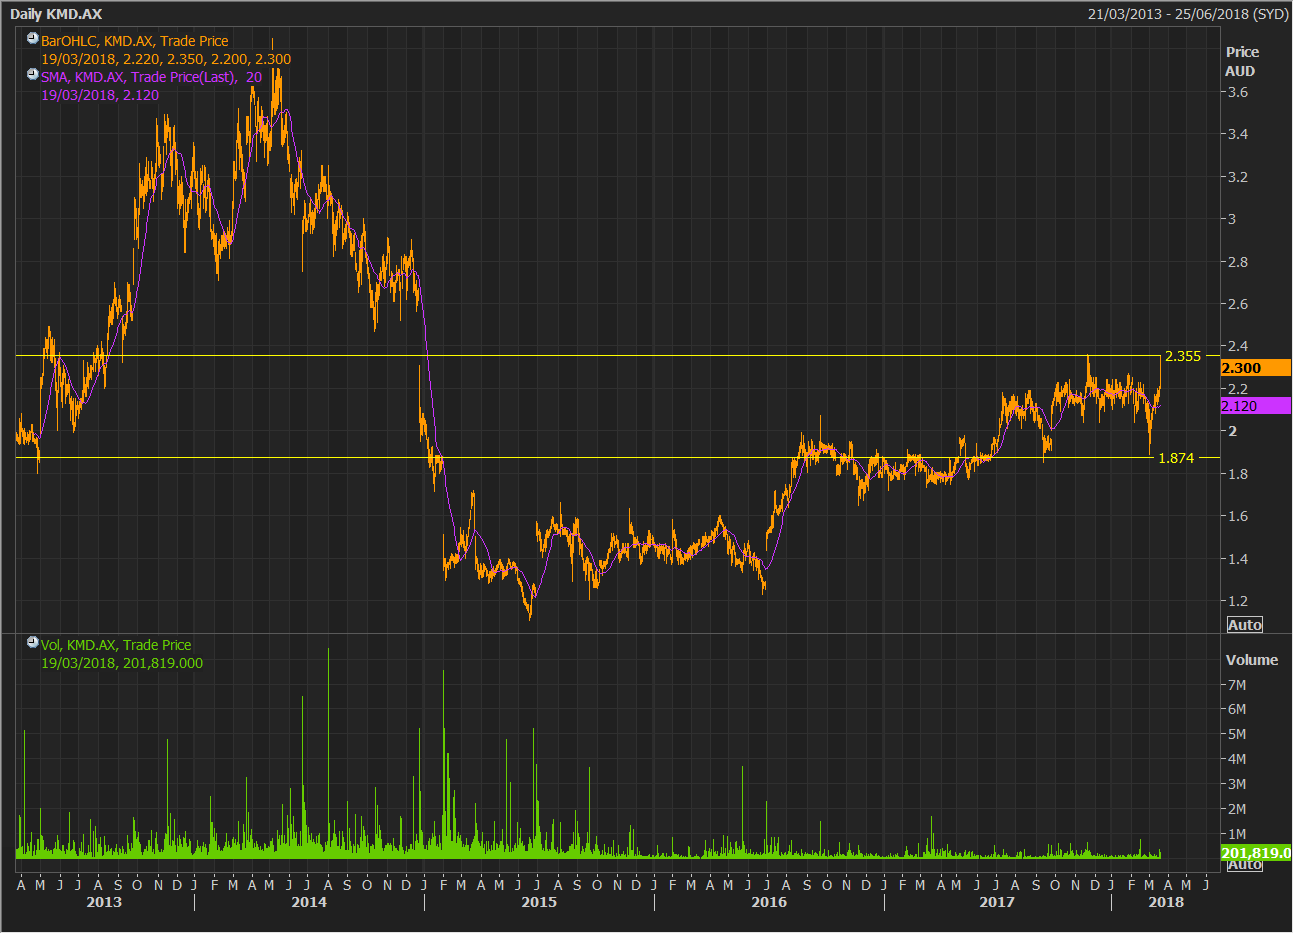Click the Volume axis heading
The width and height of the screenshot is (1294, 934).
[1252, 660]
